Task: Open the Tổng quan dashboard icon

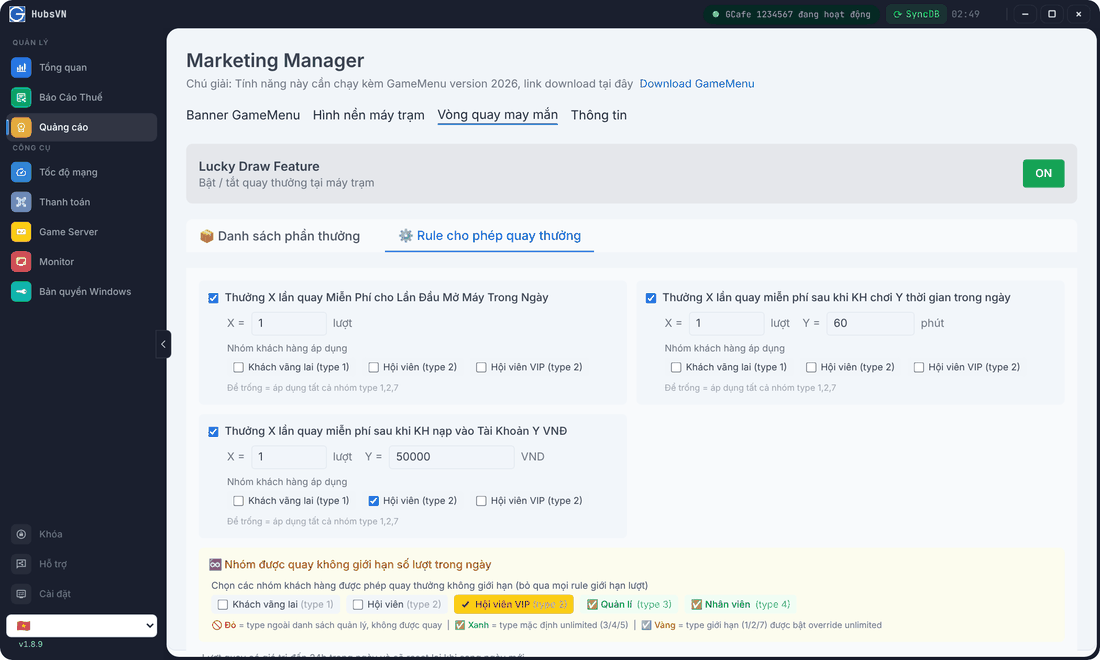Action: pos(21,67)
